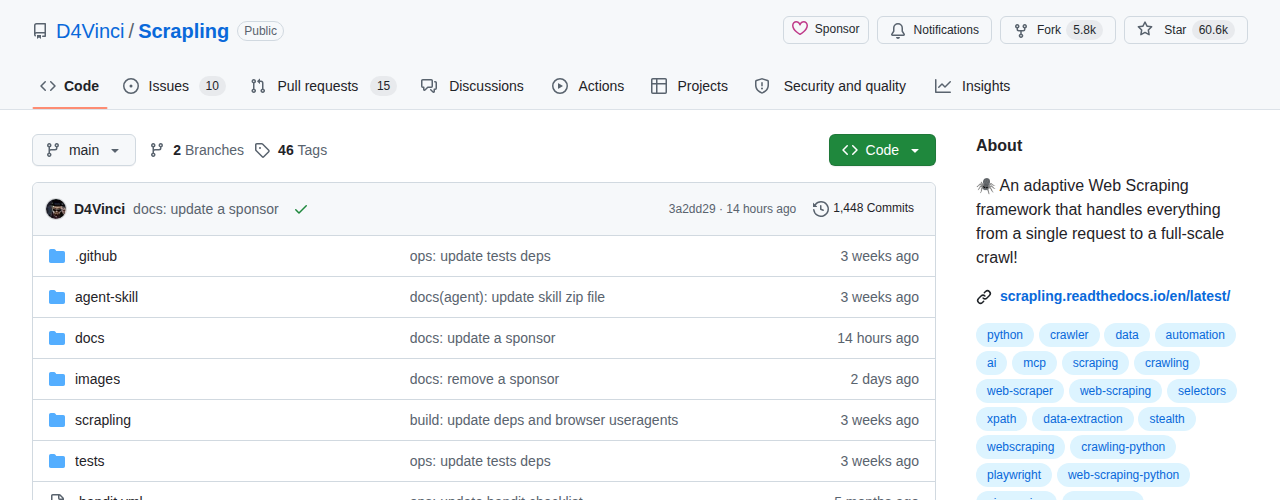Click folder icon next to scrapling
The width and height of the screenshot is (1280, 500).
pos(57,420)
